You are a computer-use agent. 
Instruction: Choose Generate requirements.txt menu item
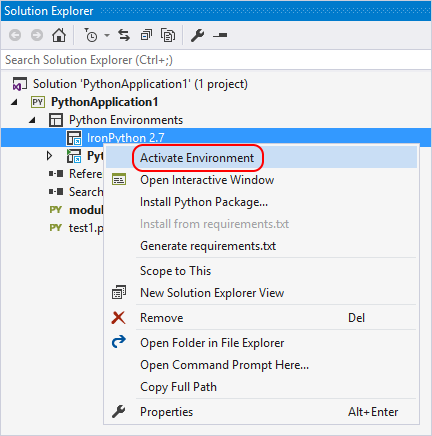[261, 246]
